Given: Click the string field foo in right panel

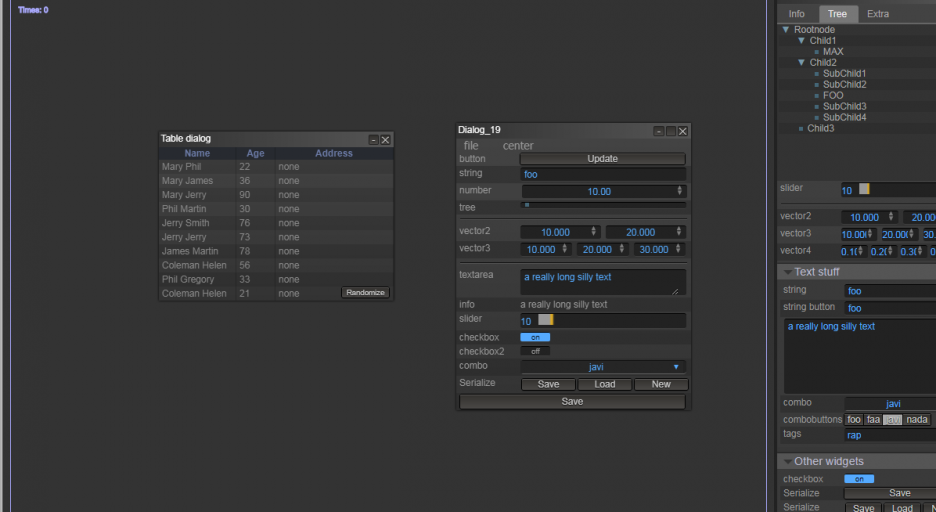Looking at the screenshot, I should pos(890,291).
